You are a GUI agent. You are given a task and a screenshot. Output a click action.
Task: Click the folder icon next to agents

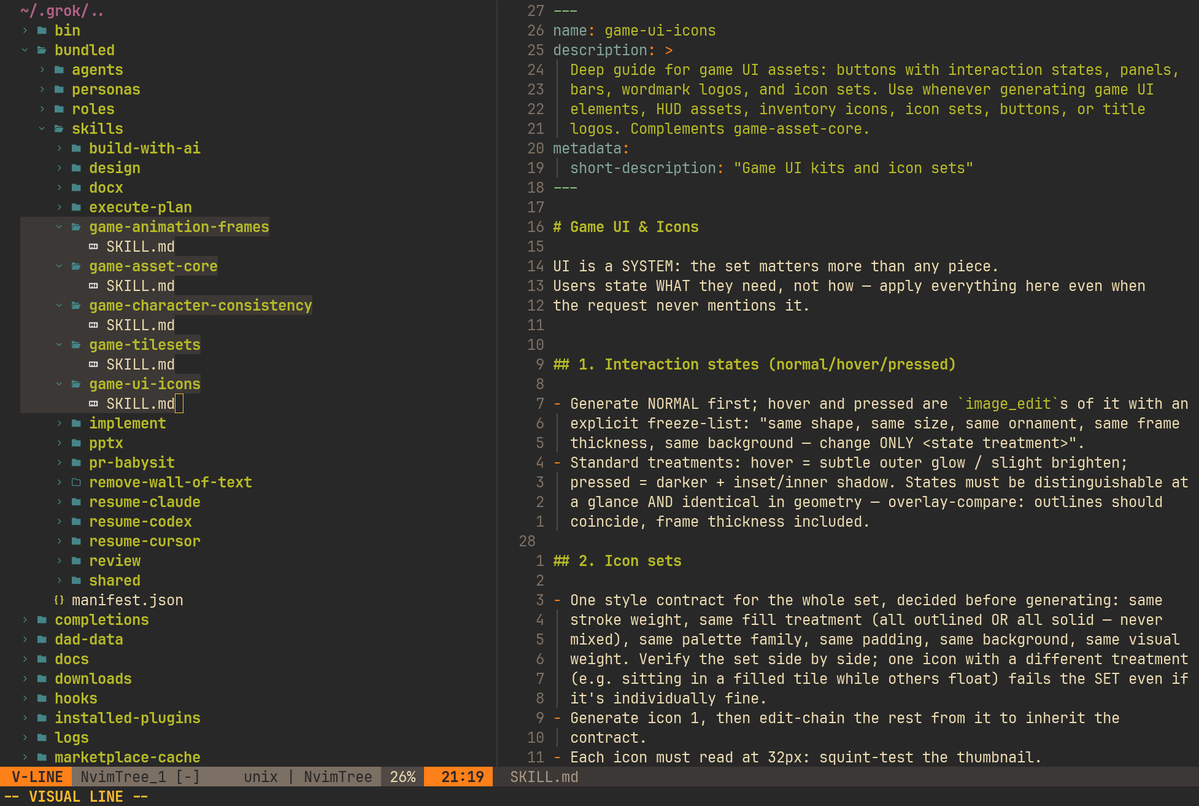(x=59, y=70)
